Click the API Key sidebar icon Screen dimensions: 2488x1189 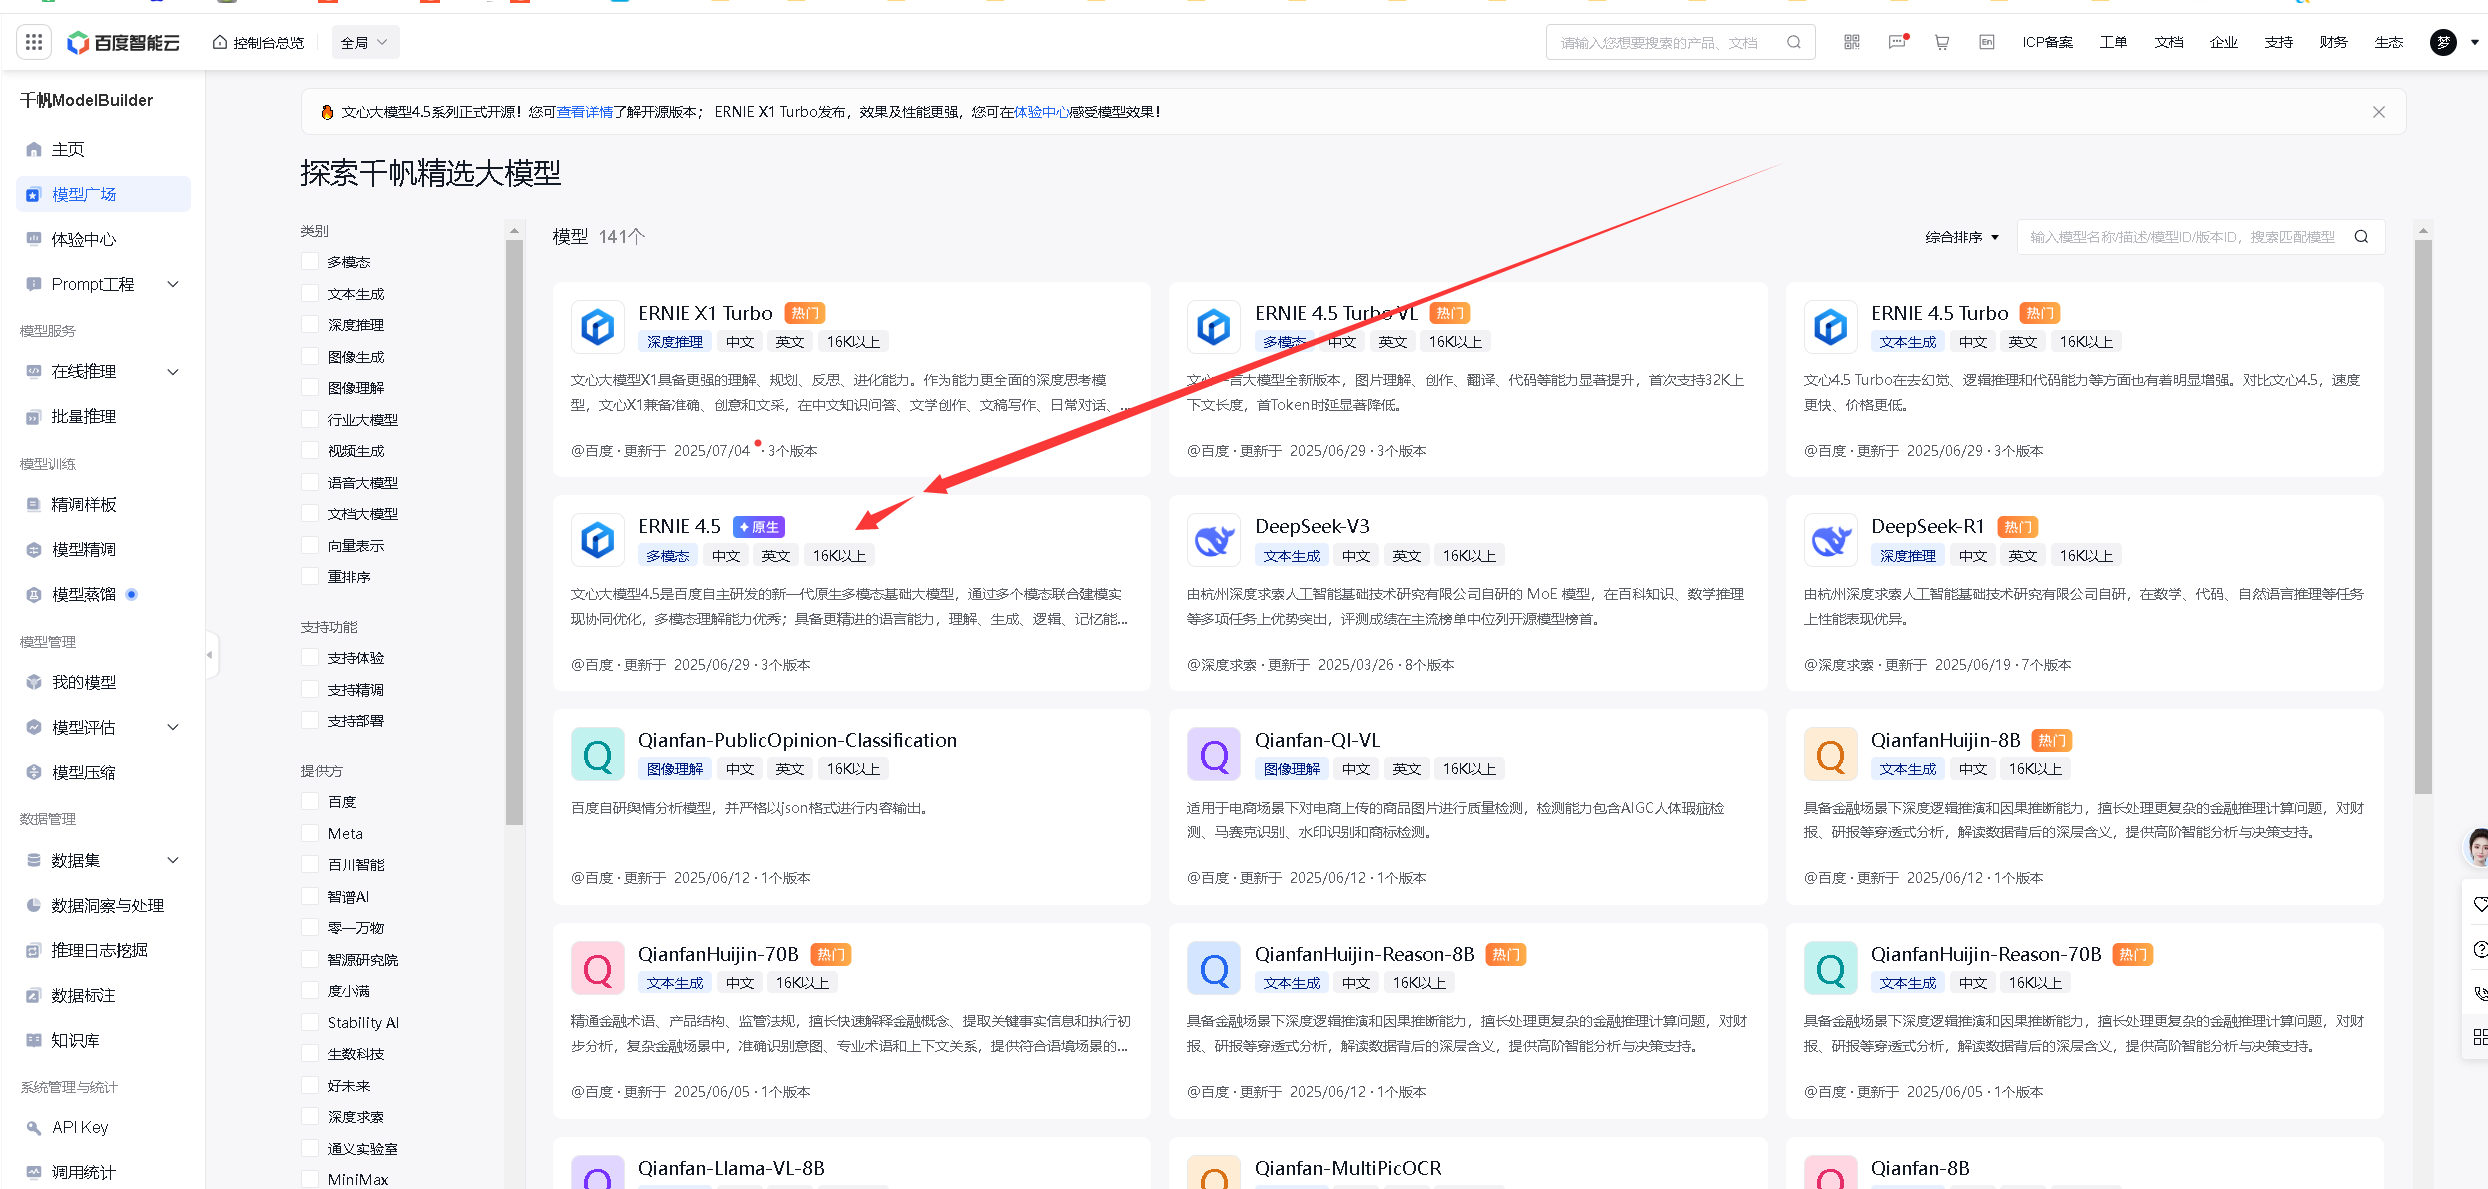pos(34,1127)
